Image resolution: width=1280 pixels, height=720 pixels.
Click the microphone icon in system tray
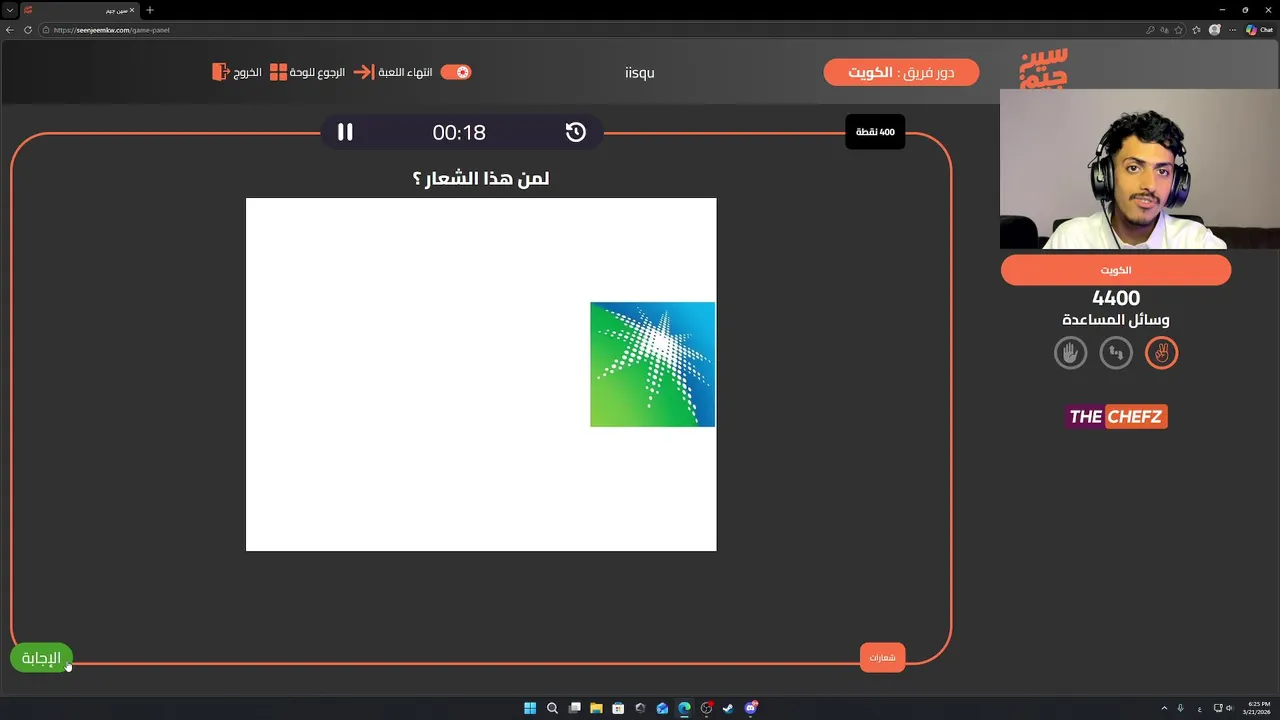(x=1181, y=708)
